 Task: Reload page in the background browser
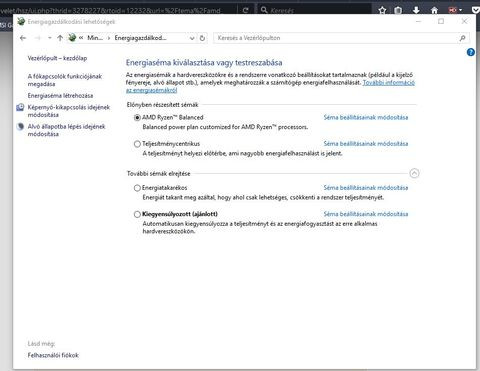tap(246, 10)
